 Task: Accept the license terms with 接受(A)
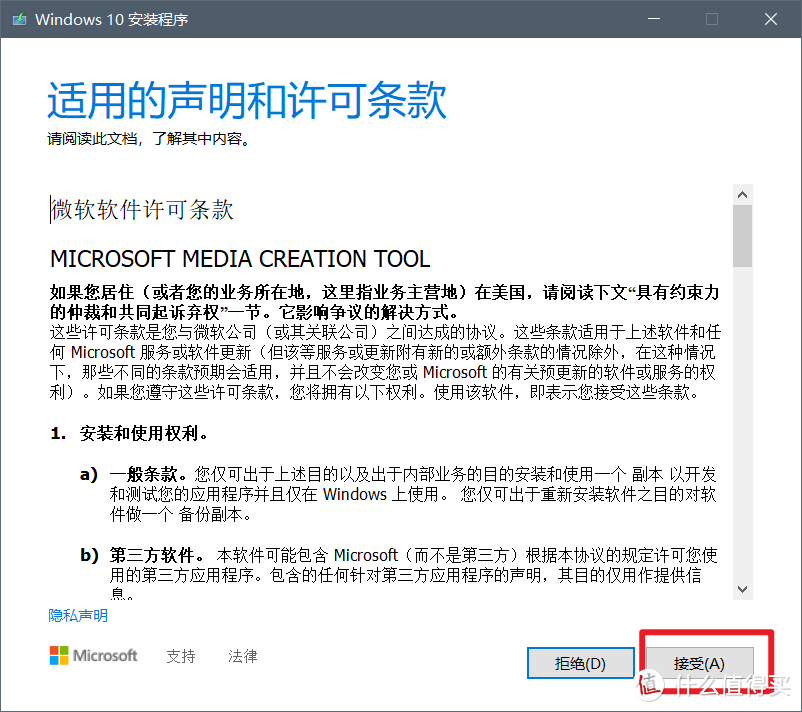pyautogui.click(x=699, y=663)
